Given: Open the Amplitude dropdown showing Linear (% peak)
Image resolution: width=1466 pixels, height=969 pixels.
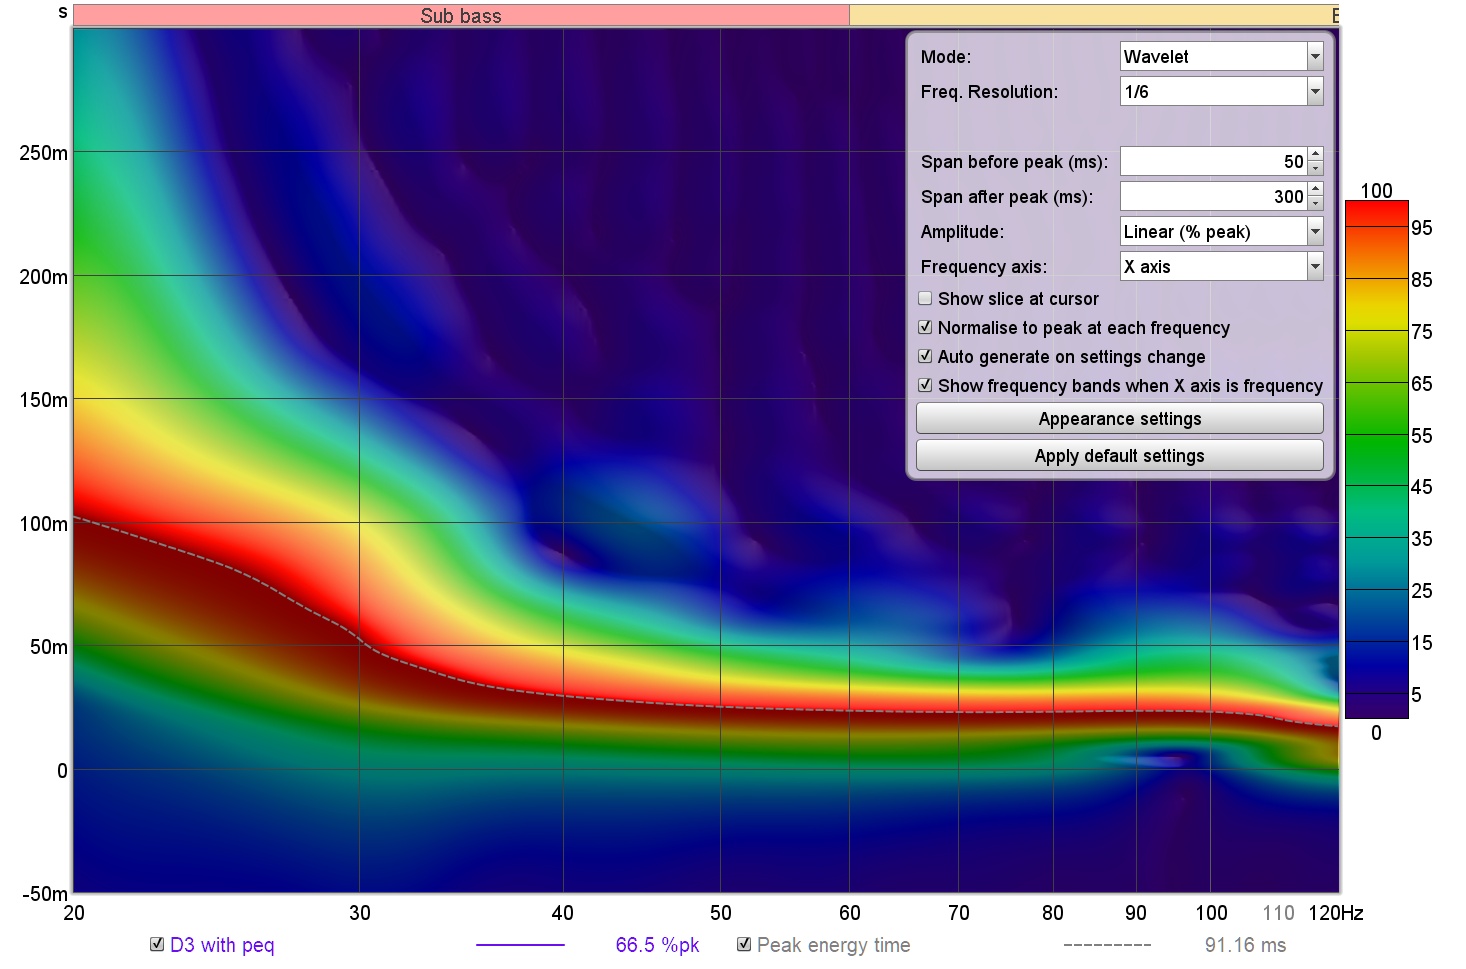Looking at the screenshot, I should (x=1221, y=232).
